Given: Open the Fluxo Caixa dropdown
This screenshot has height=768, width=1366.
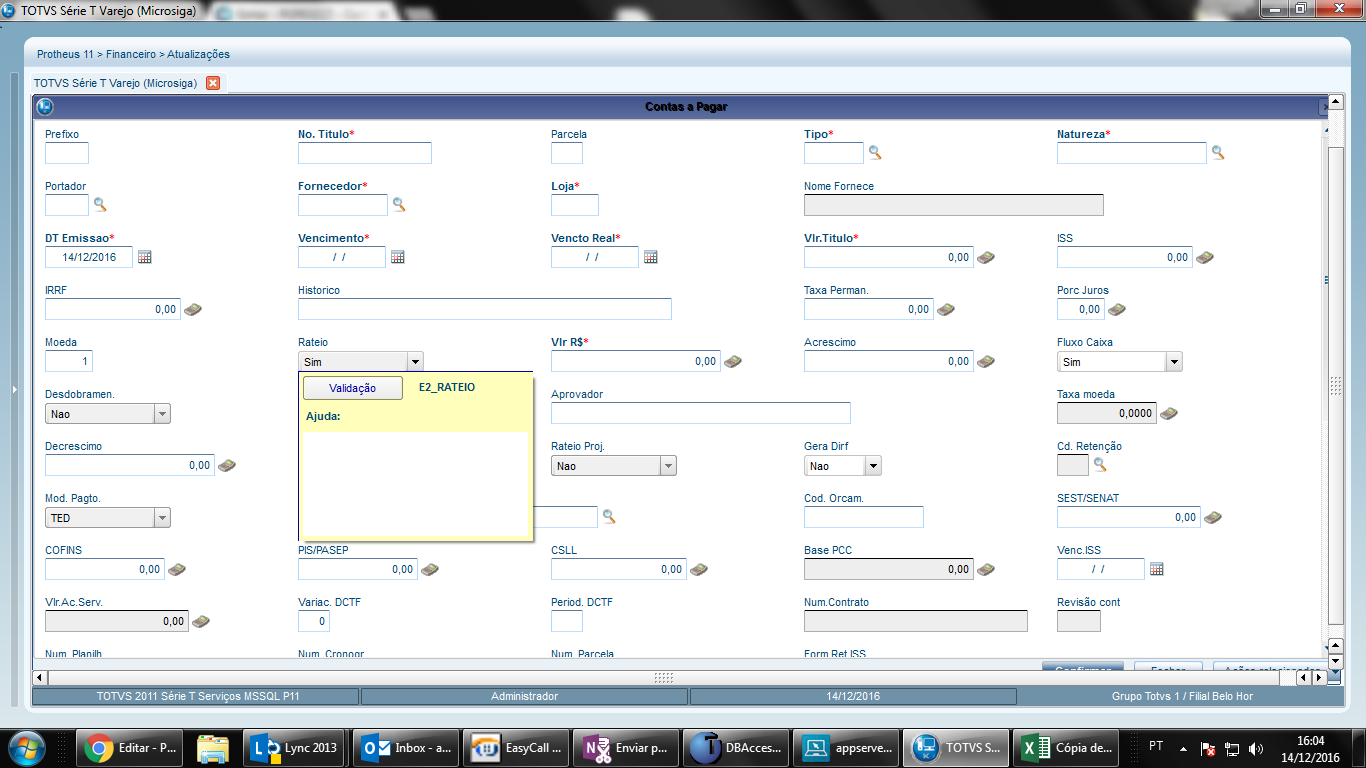Looking at the screenshot, I should (1174, 362).
